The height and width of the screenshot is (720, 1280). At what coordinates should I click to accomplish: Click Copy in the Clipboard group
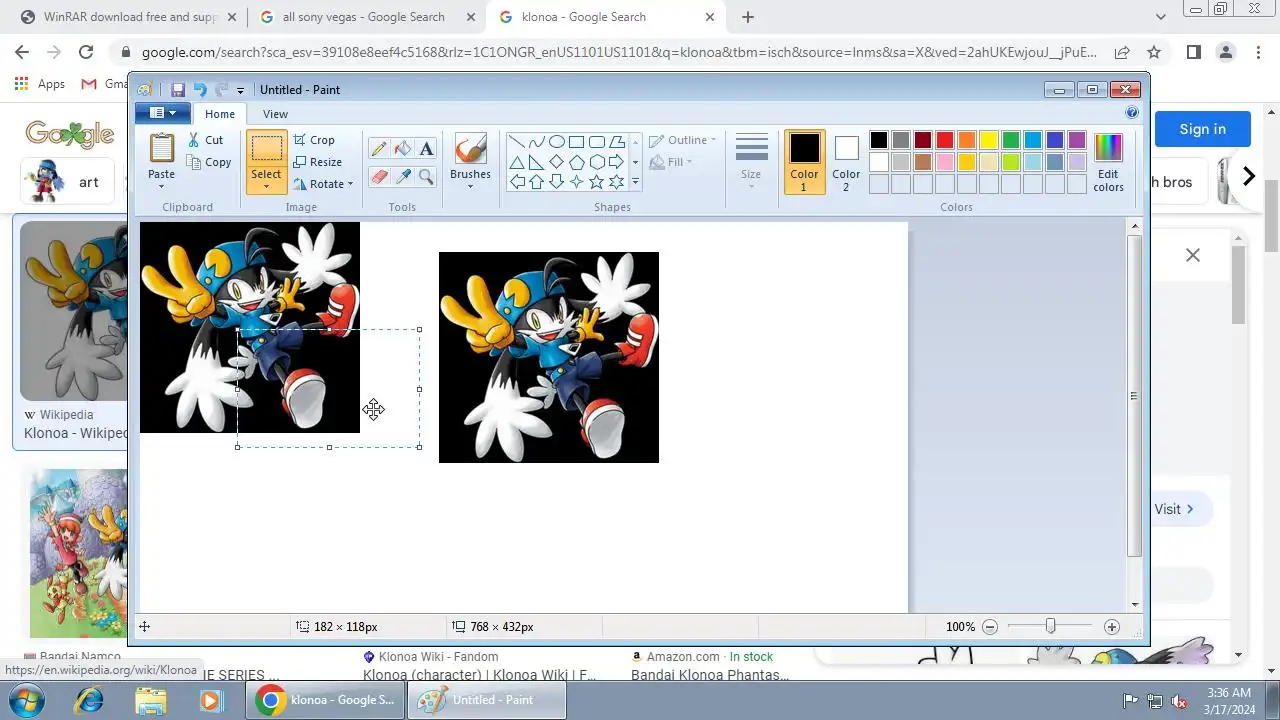(209, 162)
